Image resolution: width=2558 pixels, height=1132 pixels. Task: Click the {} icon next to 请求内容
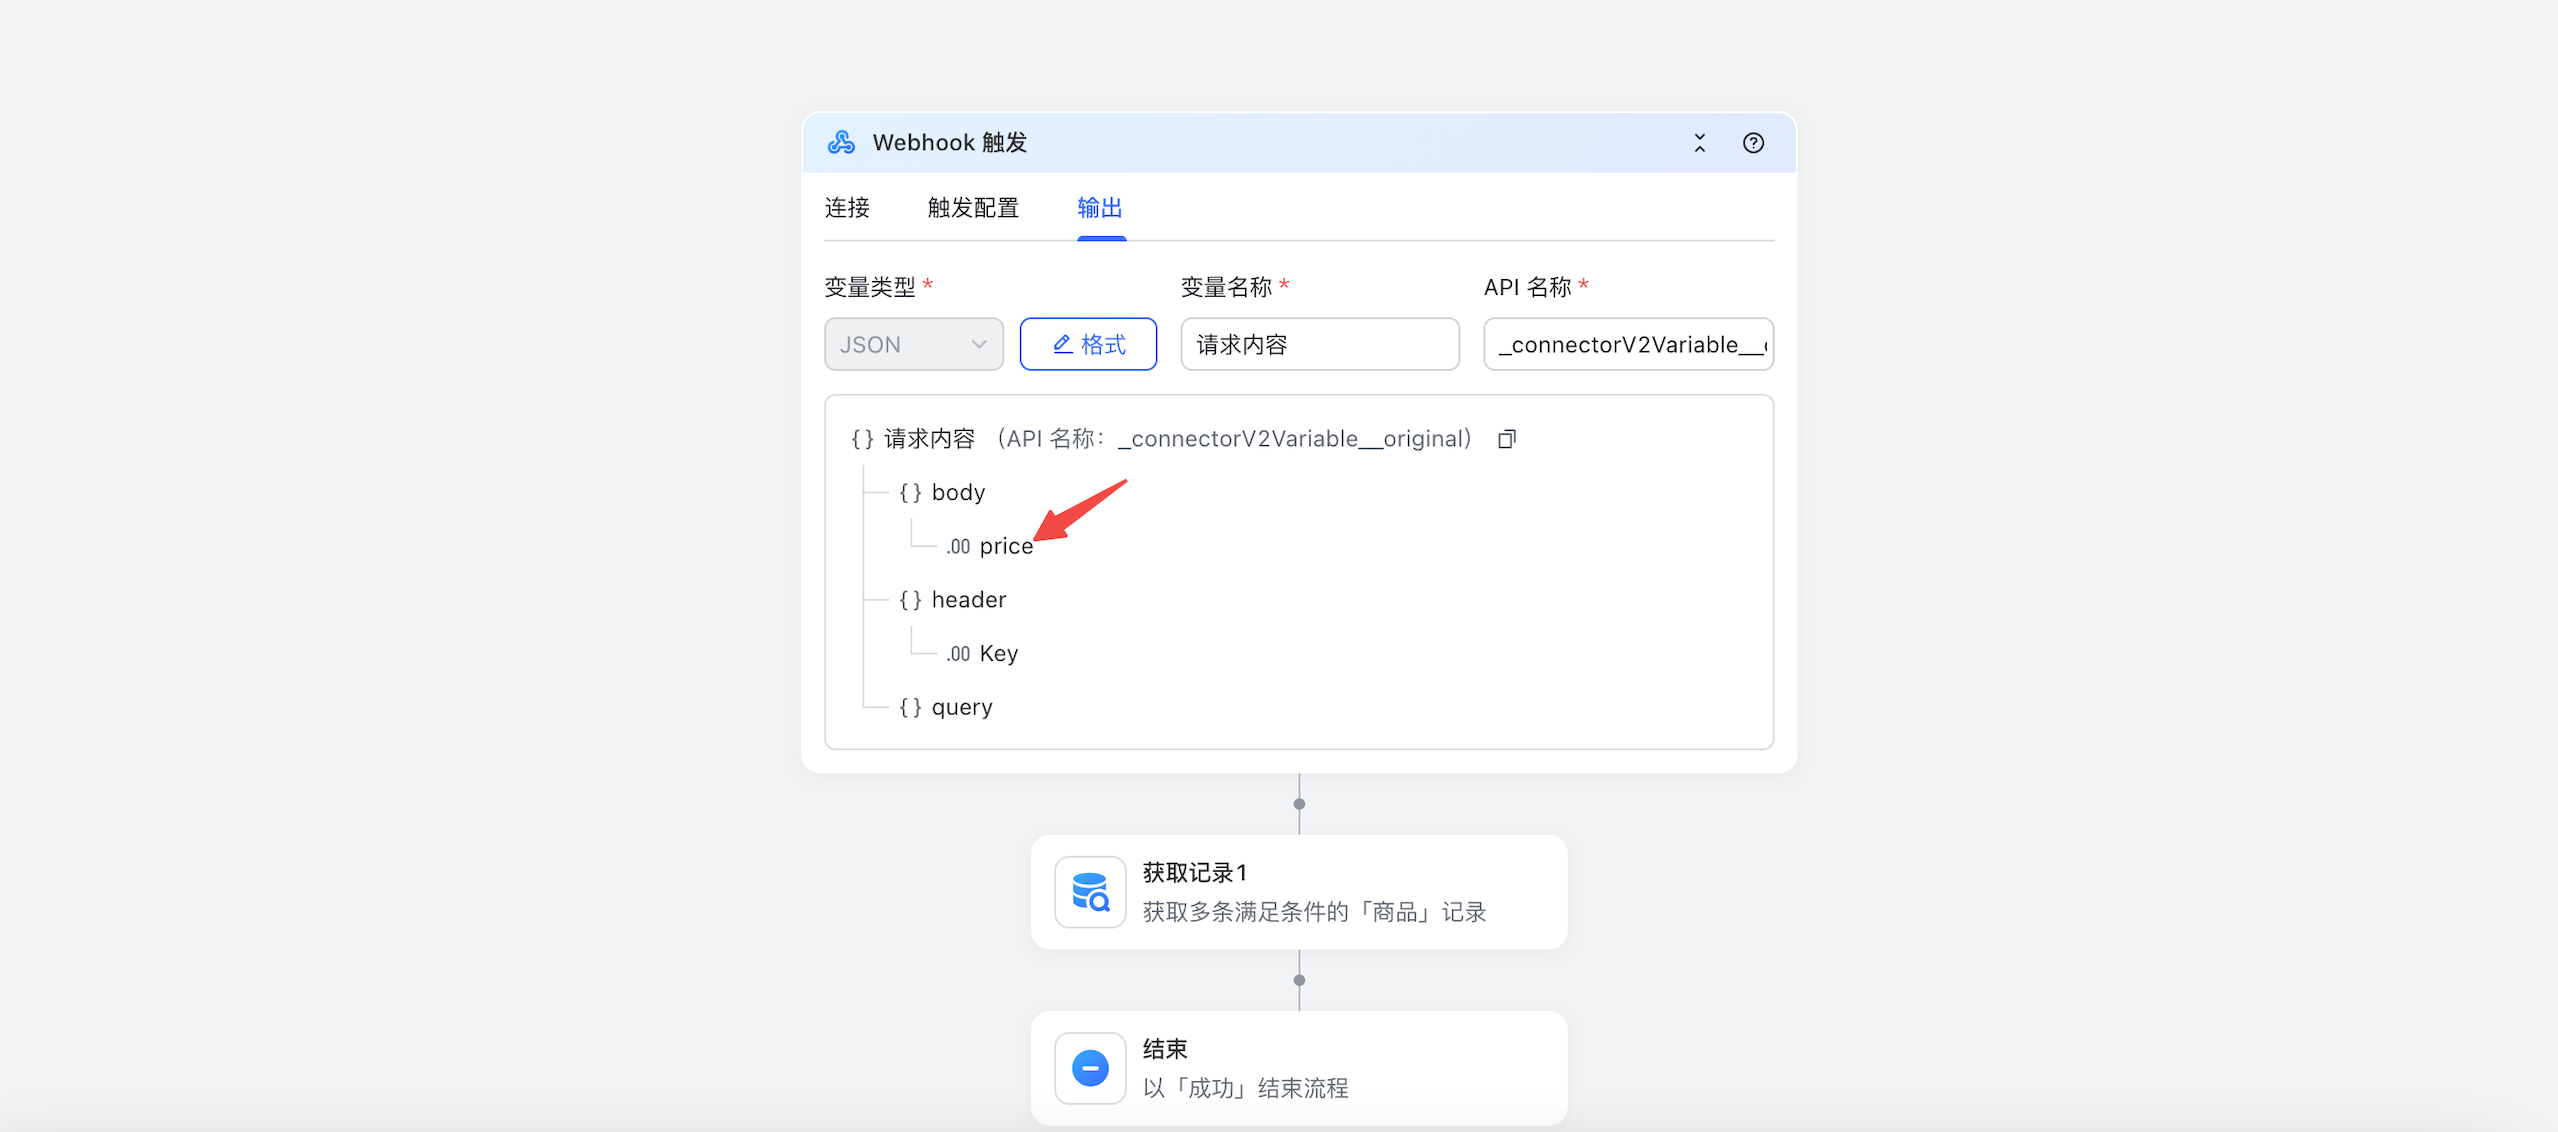click(x=862, y=438)
